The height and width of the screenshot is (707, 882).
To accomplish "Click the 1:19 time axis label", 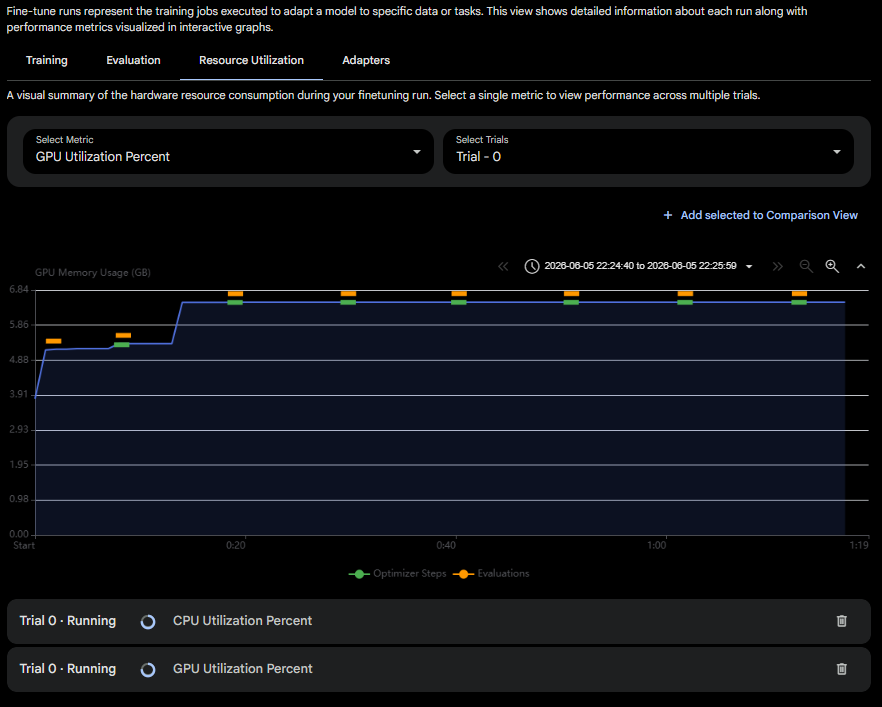I will pos(859,545).
